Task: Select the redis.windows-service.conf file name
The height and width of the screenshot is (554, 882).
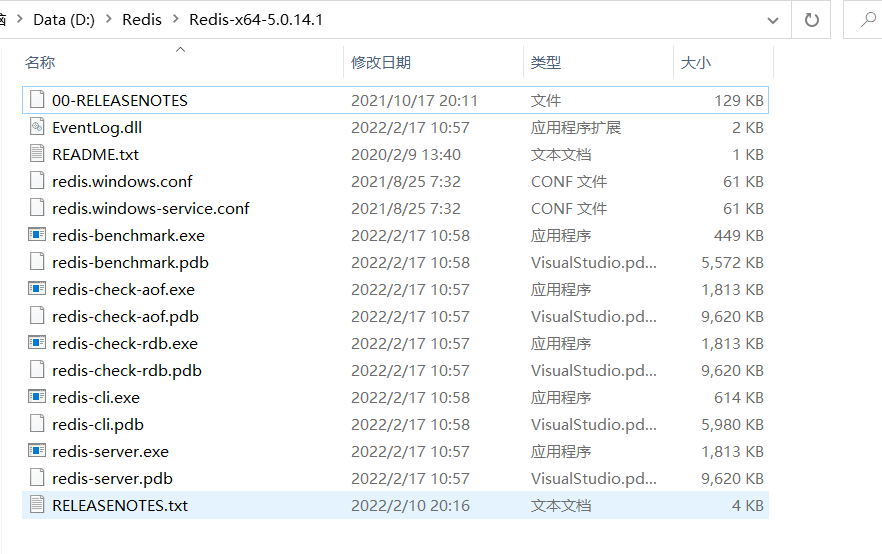Action: (150, 209)
